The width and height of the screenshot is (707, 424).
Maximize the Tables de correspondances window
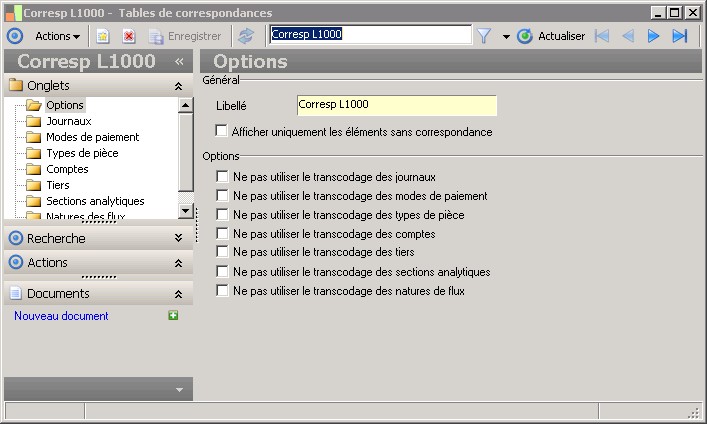tap(675, 13)
